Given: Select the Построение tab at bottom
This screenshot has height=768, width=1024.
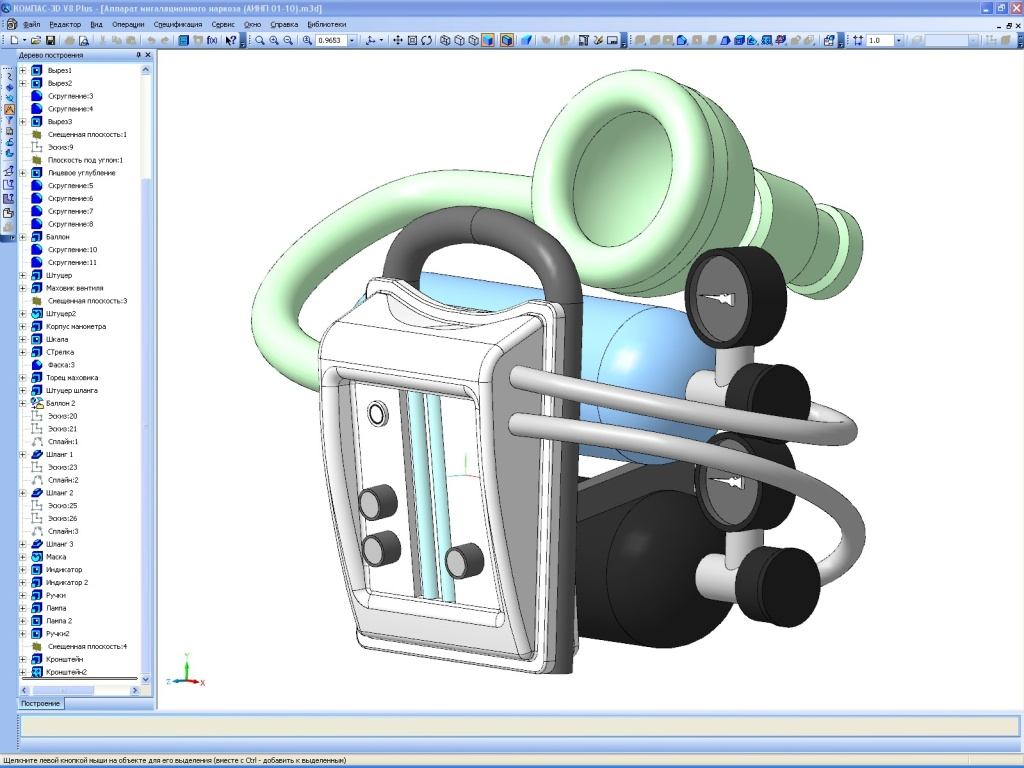Looking at the screenshot, I should pyautogui.click(x=41, y=704).
